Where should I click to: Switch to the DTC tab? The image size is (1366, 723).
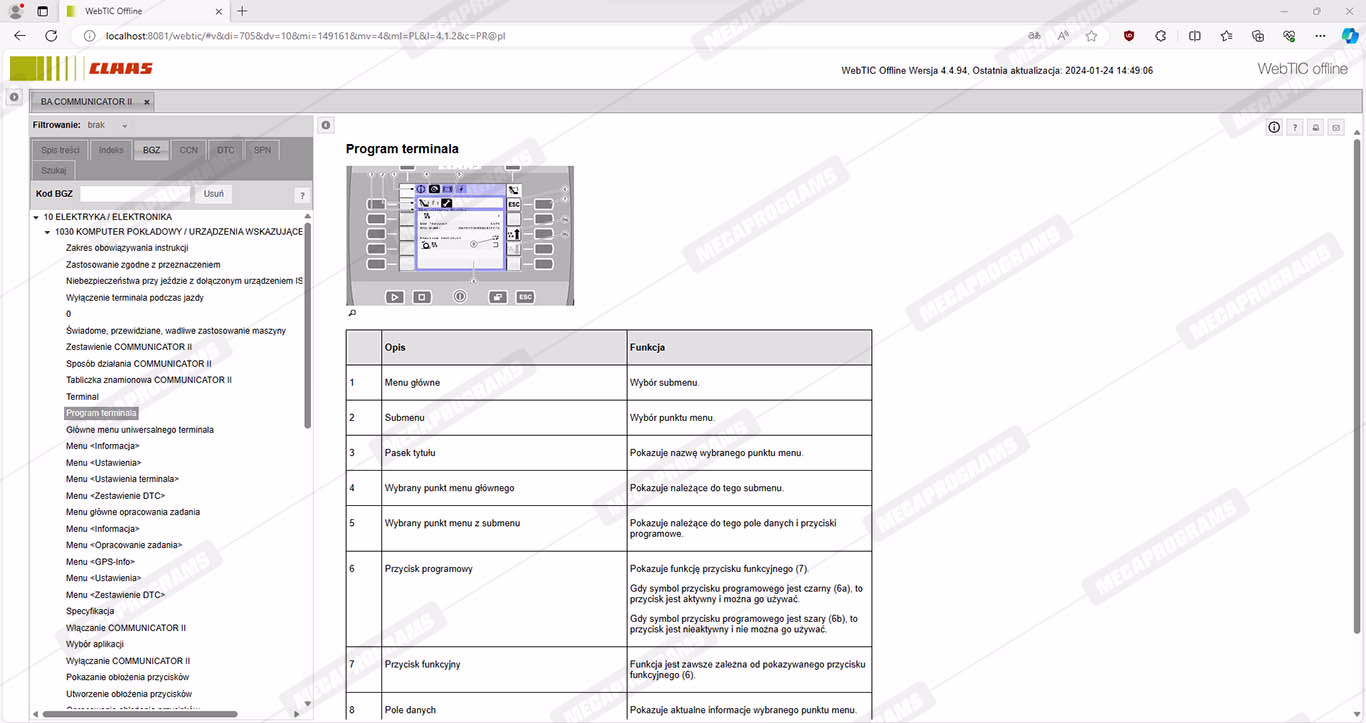tap(226, 150)
